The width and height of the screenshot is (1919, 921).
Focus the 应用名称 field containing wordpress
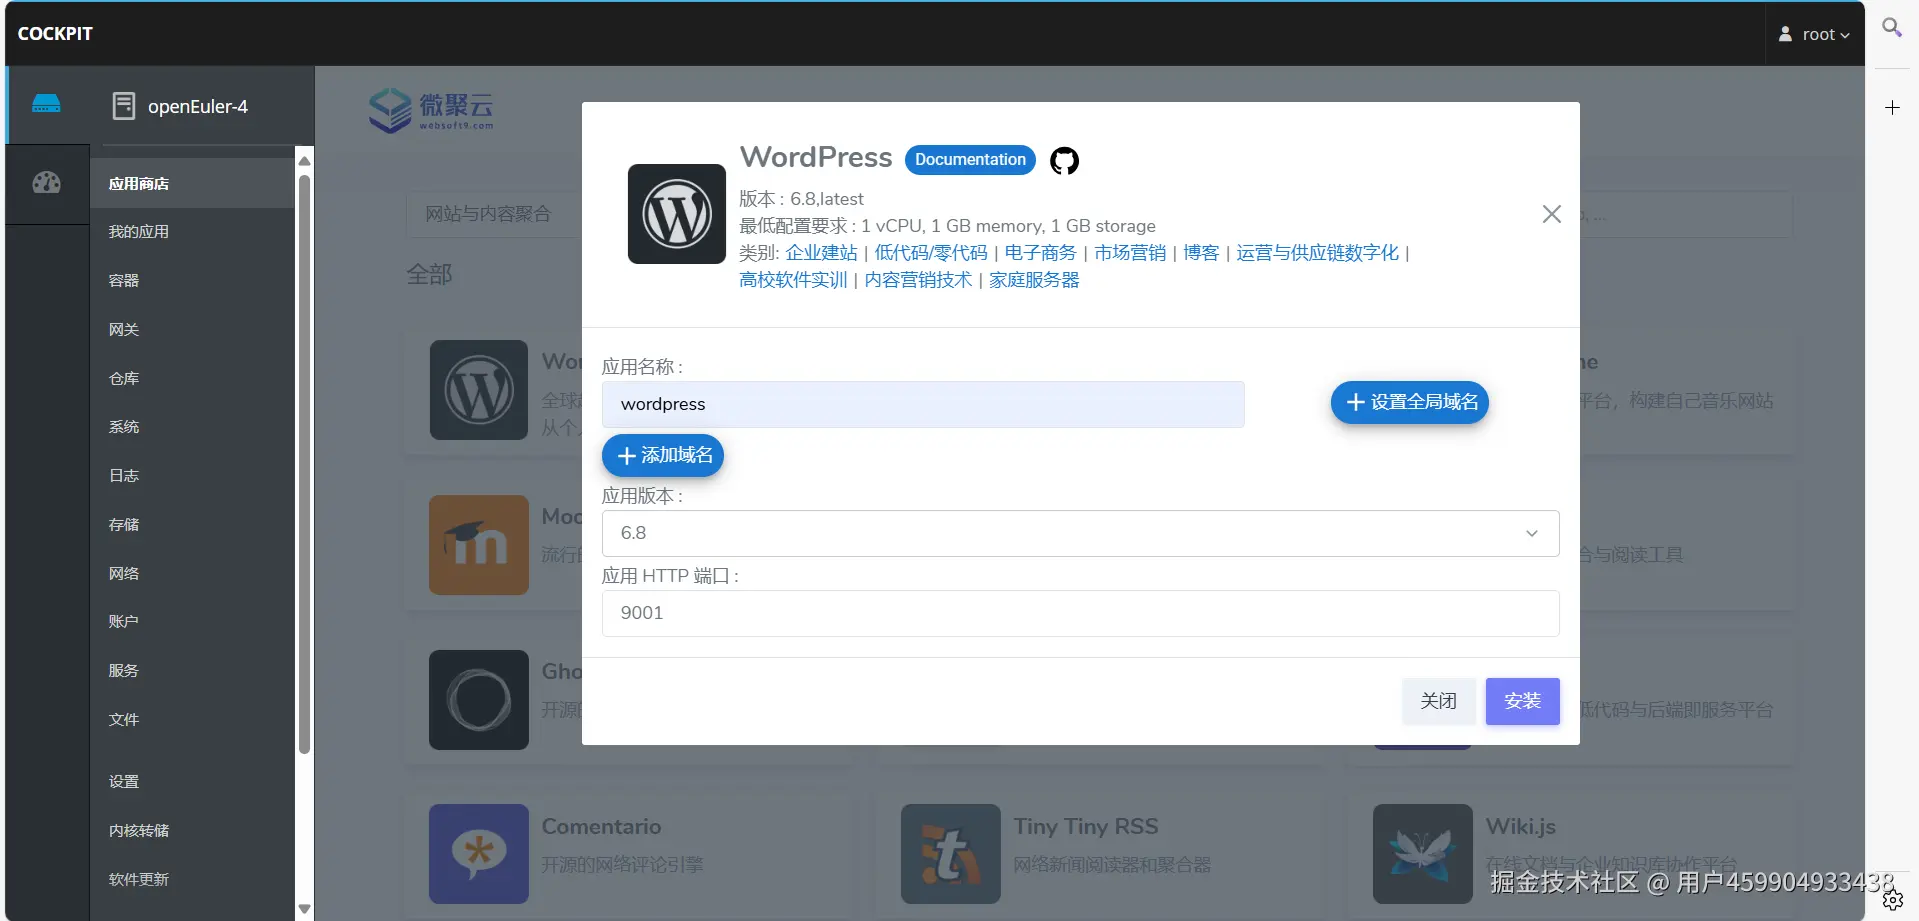(x=923, y=404)
